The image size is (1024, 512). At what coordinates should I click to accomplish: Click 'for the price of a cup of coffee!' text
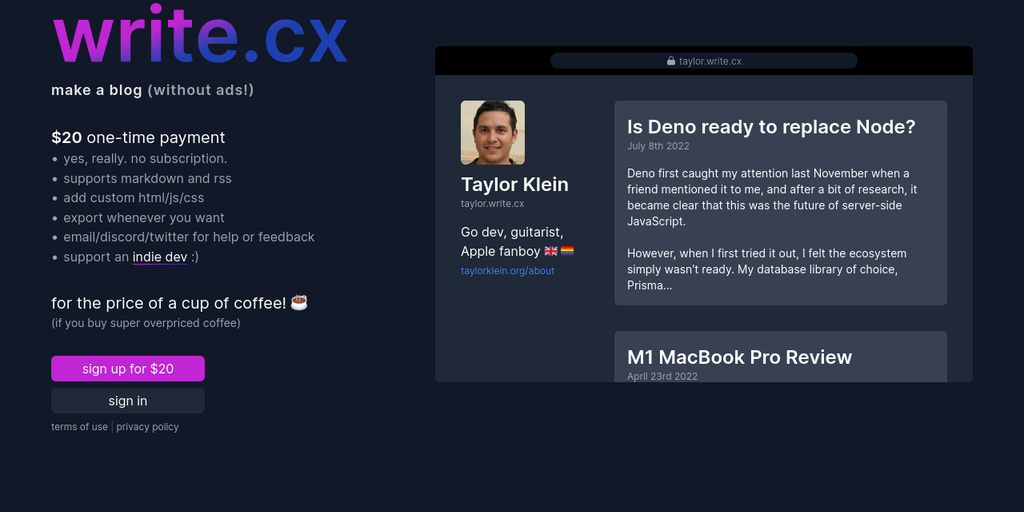pos(169,303)
